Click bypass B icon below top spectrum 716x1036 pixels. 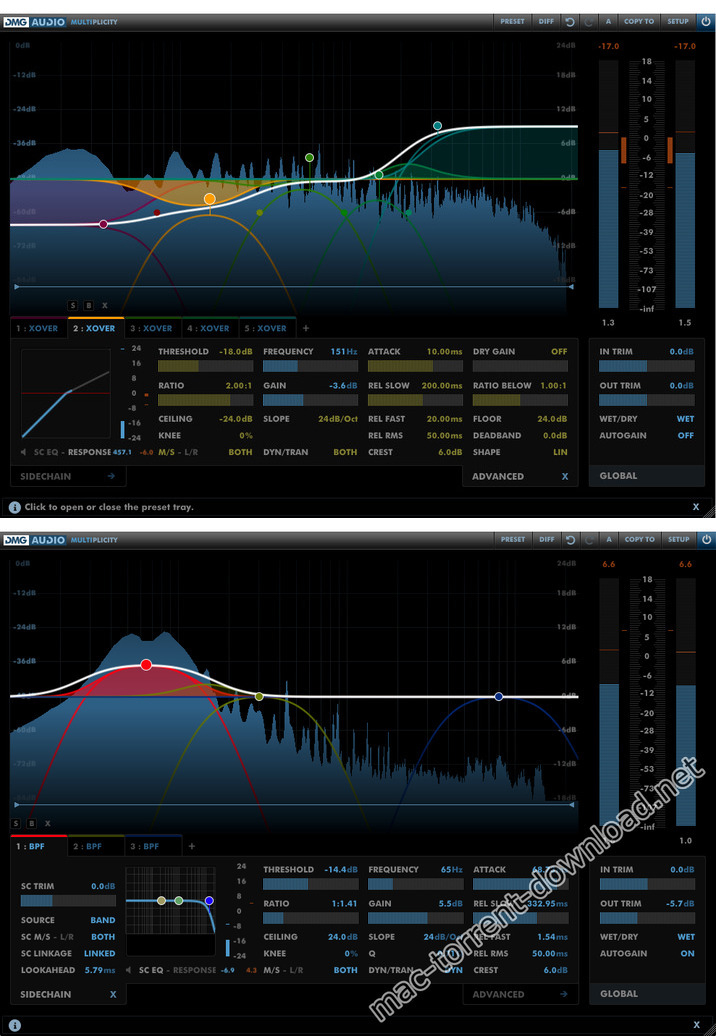pos(89,305)
